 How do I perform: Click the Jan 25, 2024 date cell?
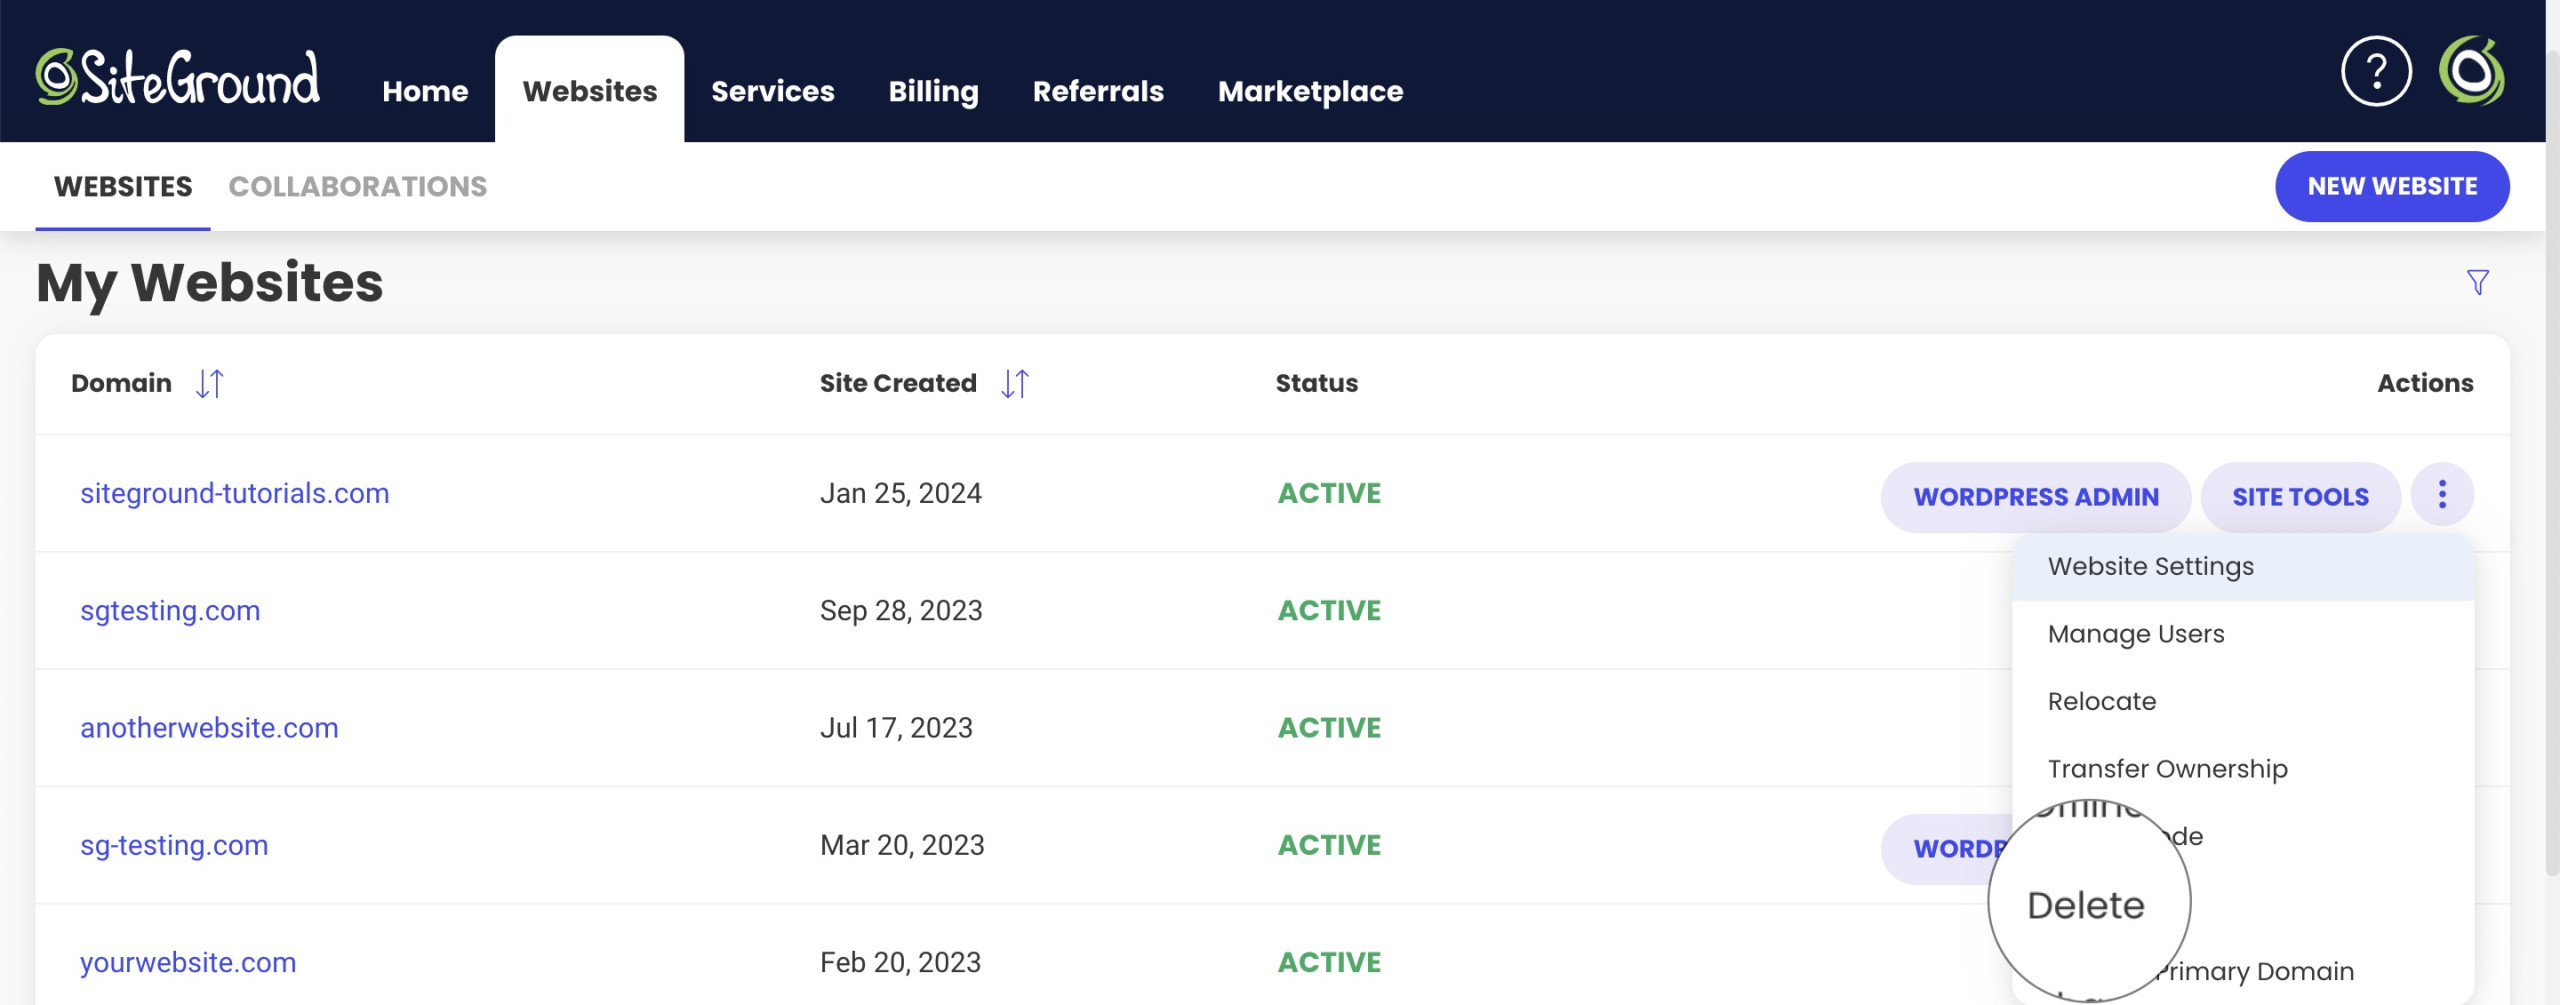point(901,493)
